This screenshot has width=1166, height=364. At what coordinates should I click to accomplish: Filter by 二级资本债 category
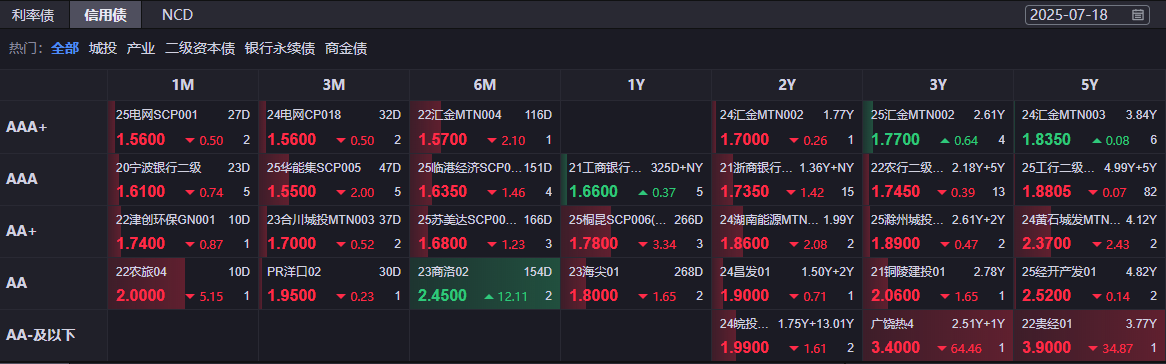click(x=199, y=48)
